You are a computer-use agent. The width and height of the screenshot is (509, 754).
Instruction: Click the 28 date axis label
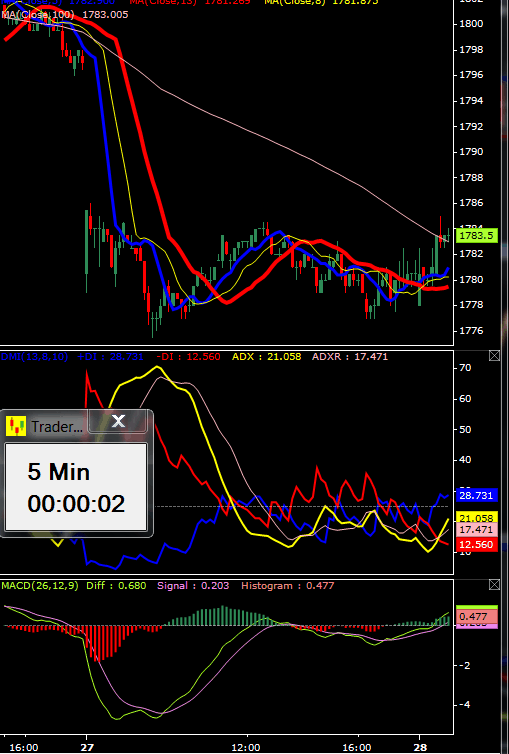pos(420,747)
